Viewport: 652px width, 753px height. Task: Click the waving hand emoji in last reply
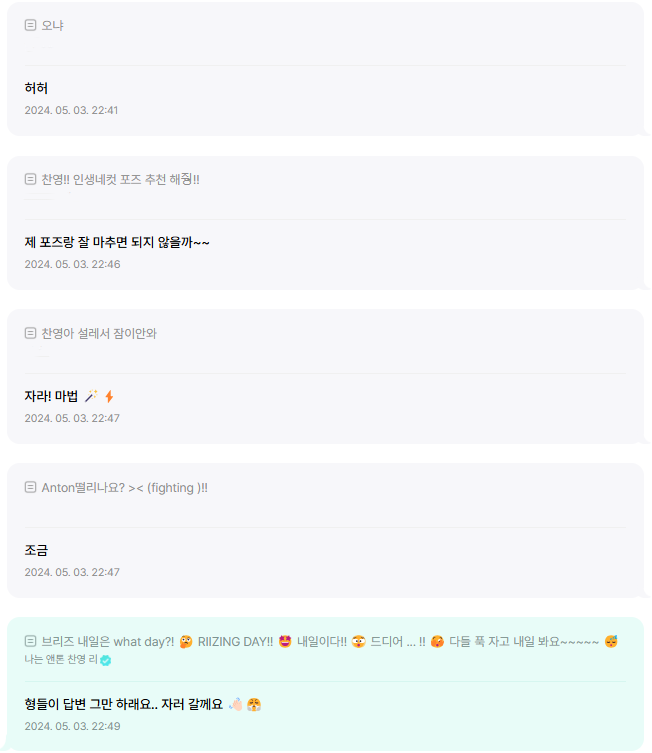(236, 704)
